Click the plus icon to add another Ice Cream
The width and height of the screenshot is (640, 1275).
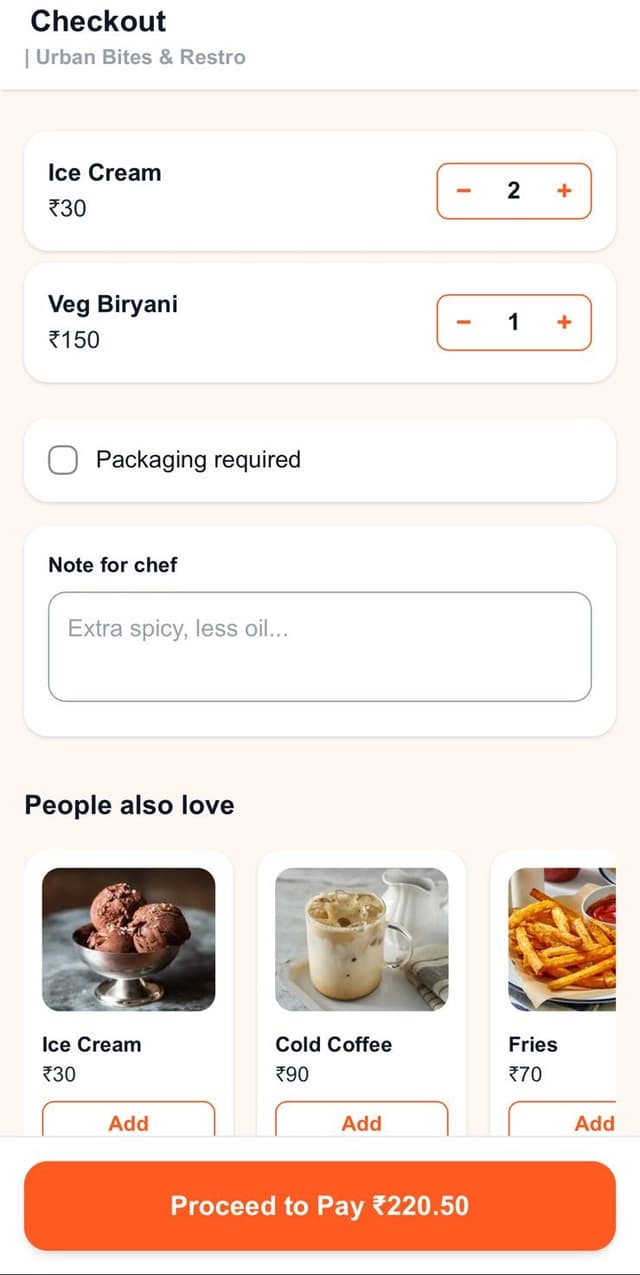coord(563,190)
